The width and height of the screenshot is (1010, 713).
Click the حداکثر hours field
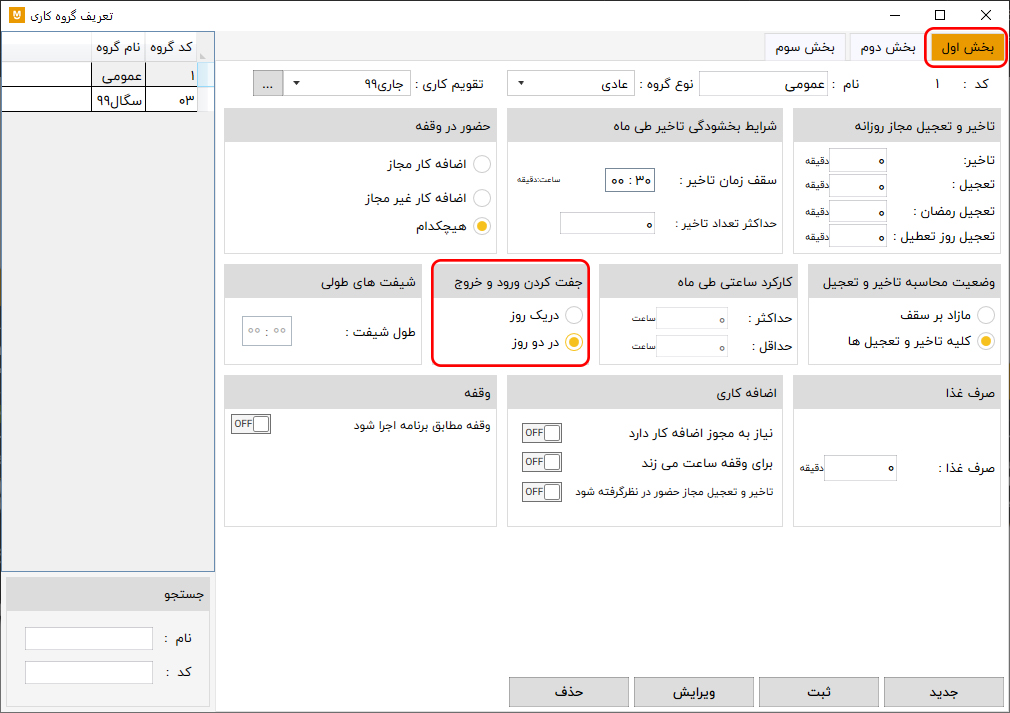point(692,318)
